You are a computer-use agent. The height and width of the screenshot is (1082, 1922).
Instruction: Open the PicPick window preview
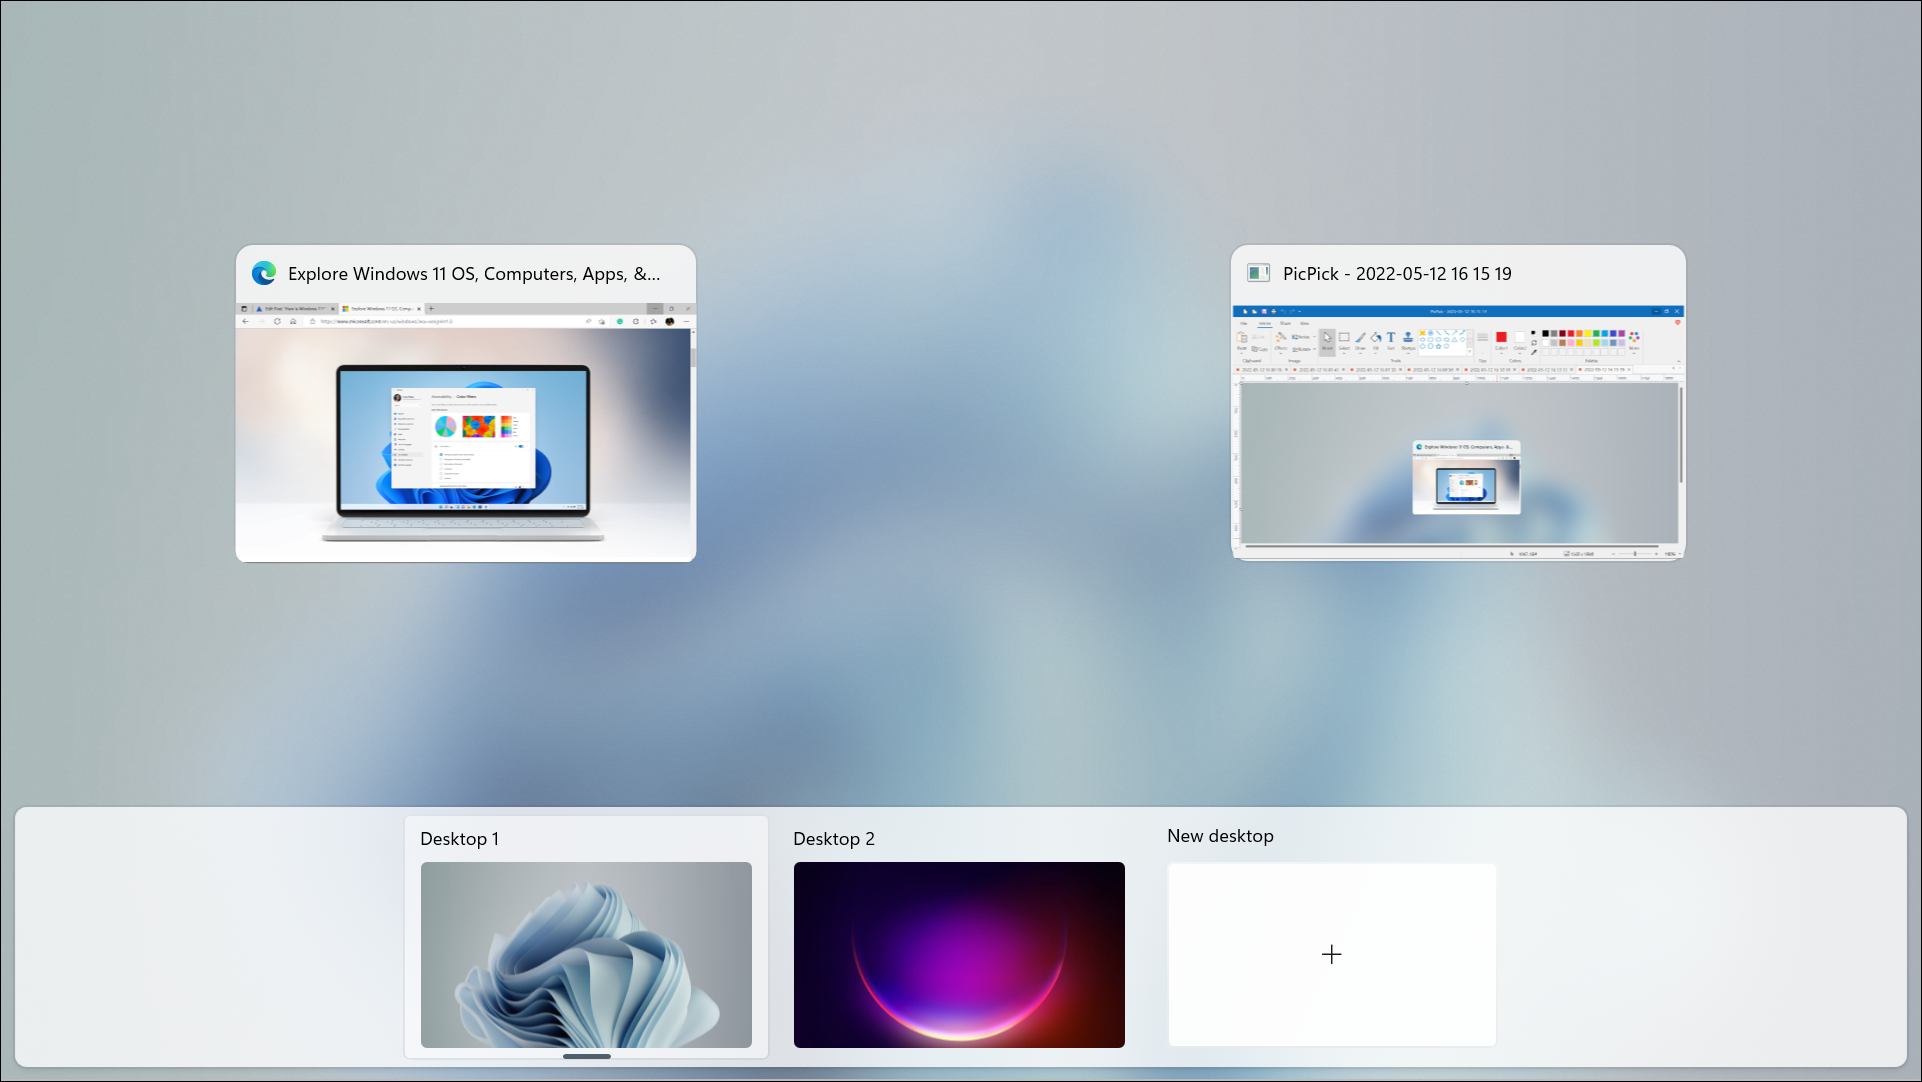[x=1458, y=460]
